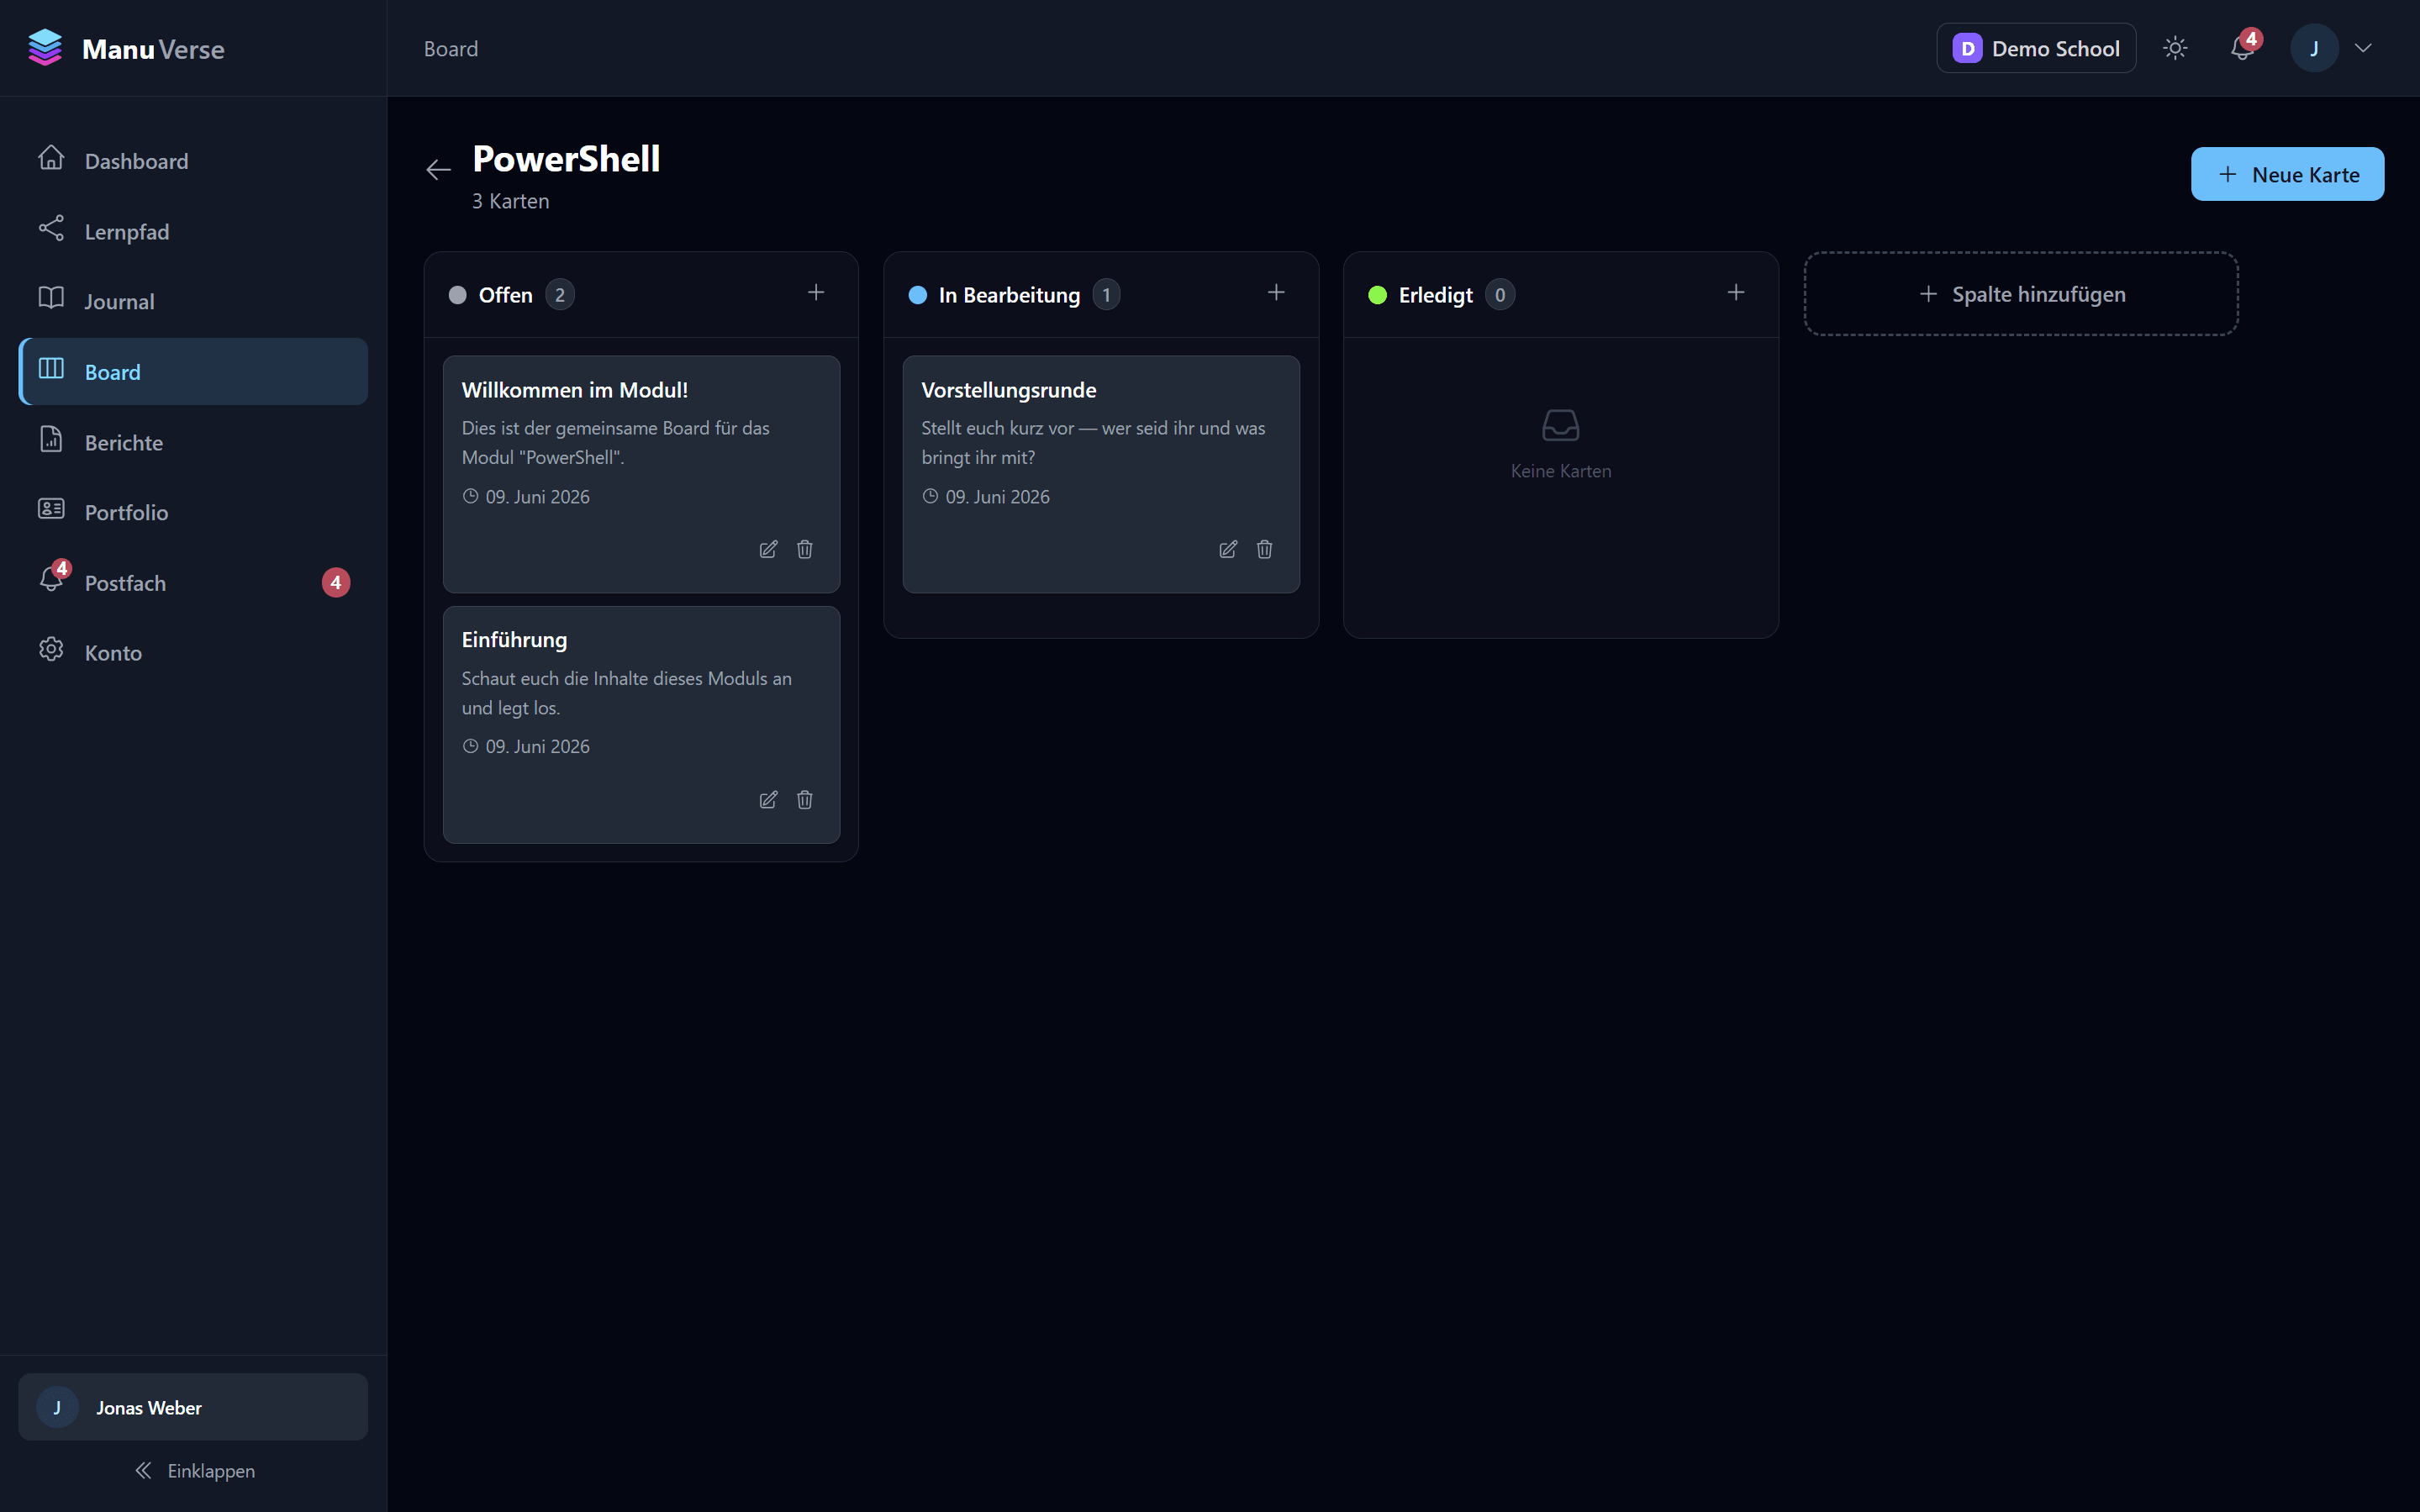Add a card to the Erledigt column
The image size is (2420, 1512).
1736,292
